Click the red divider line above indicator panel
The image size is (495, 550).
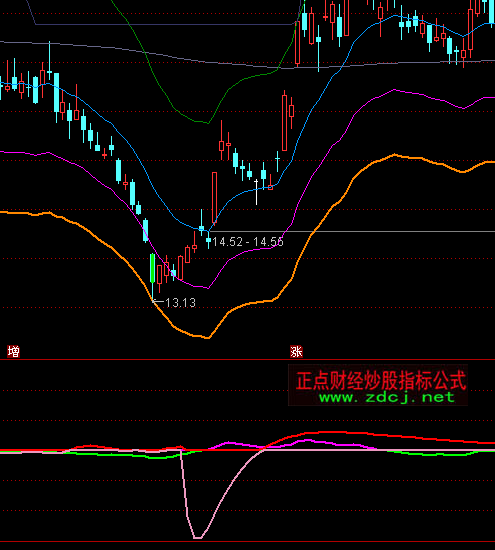coord(247,360)
